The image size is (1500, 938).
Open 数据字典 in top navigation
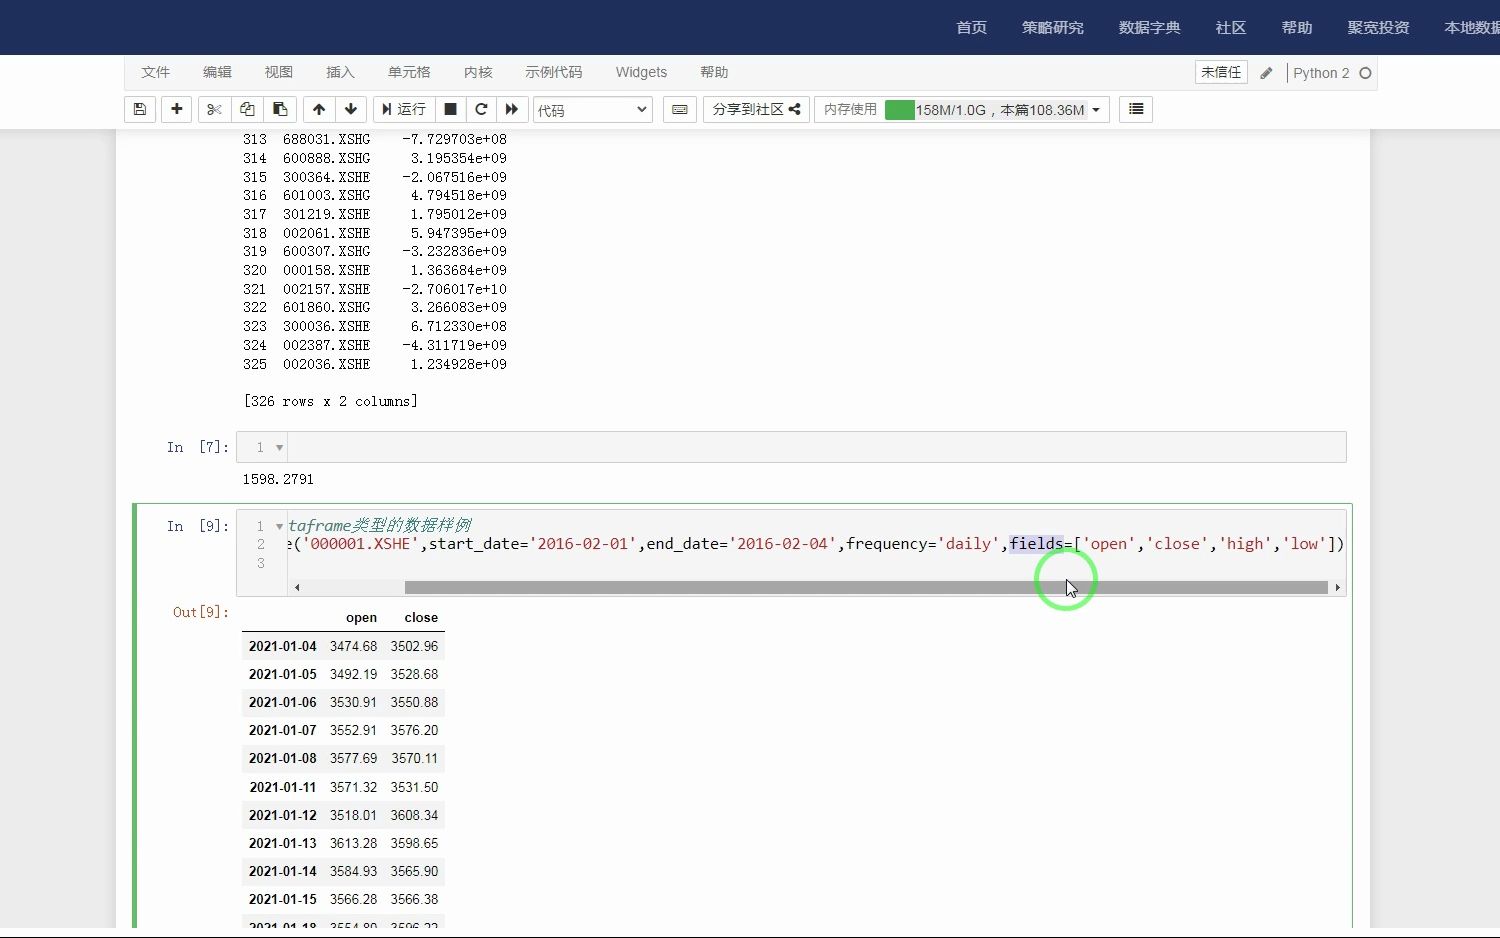(1149, 28)
